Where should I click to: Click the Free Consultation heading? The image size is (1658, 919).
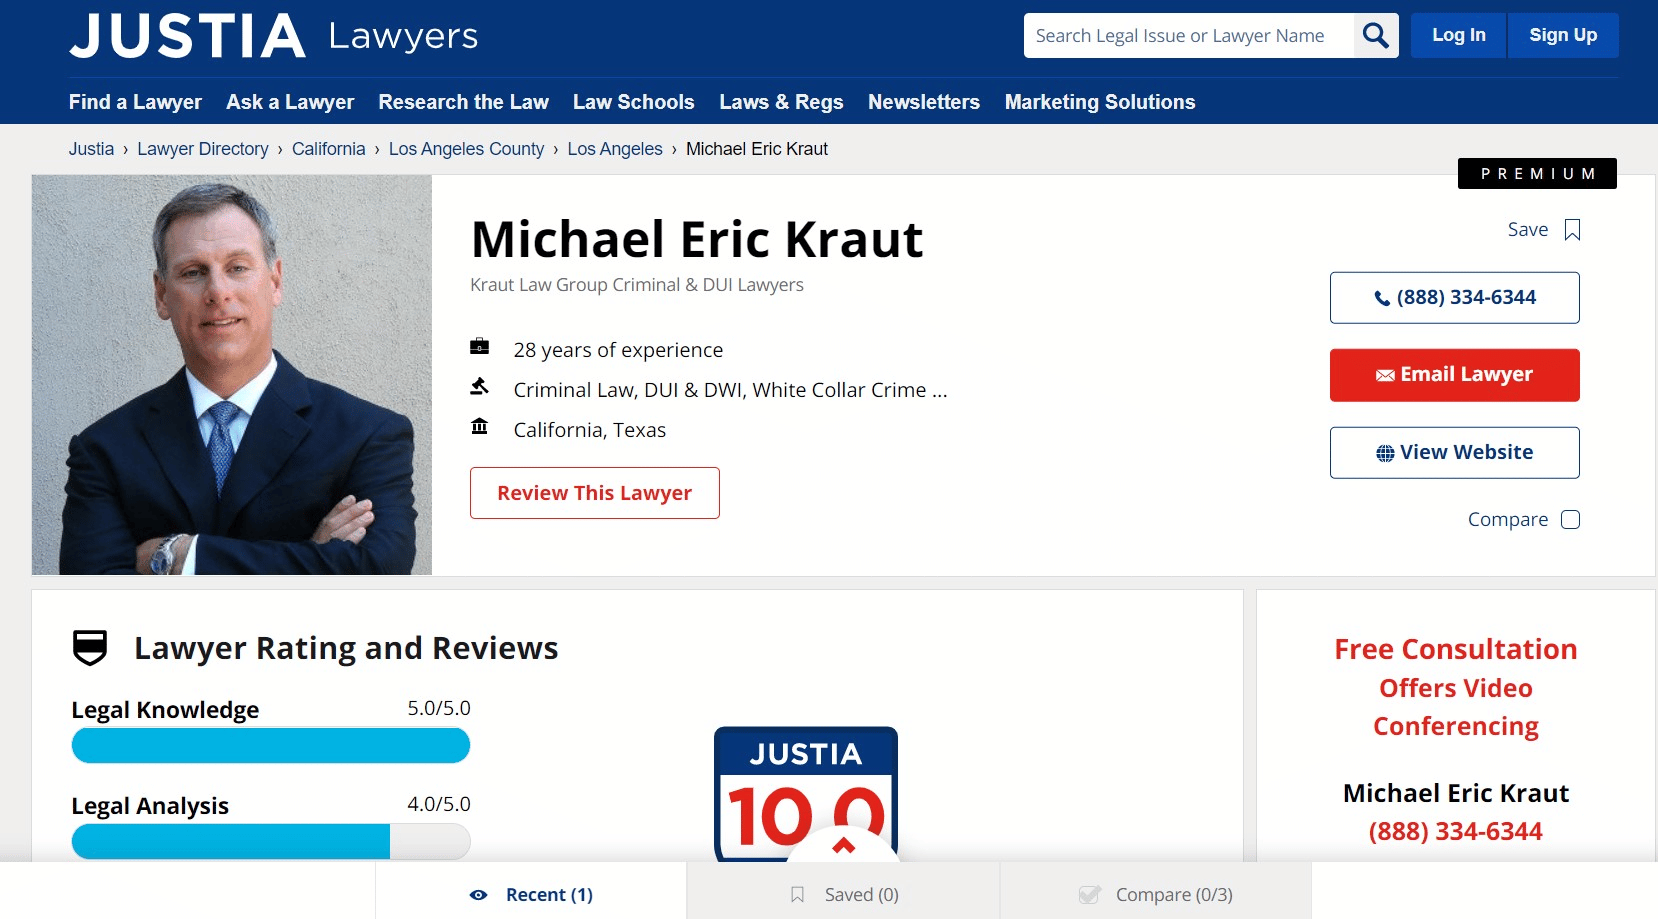click(x=1456, y=650)
